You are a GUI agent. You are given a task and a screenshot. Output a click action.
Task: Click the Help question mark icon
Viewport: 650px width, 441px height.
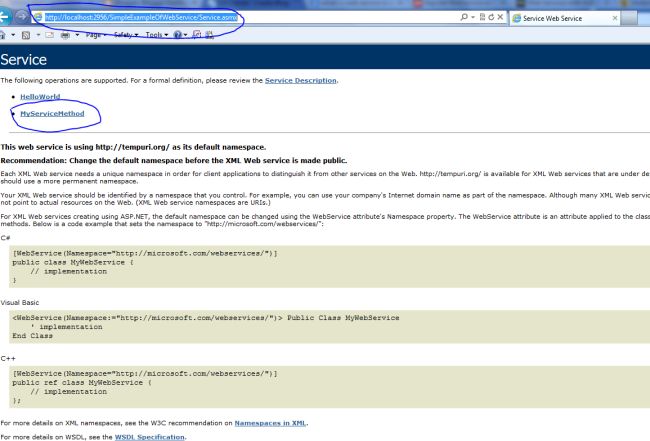tap(177, 35)
